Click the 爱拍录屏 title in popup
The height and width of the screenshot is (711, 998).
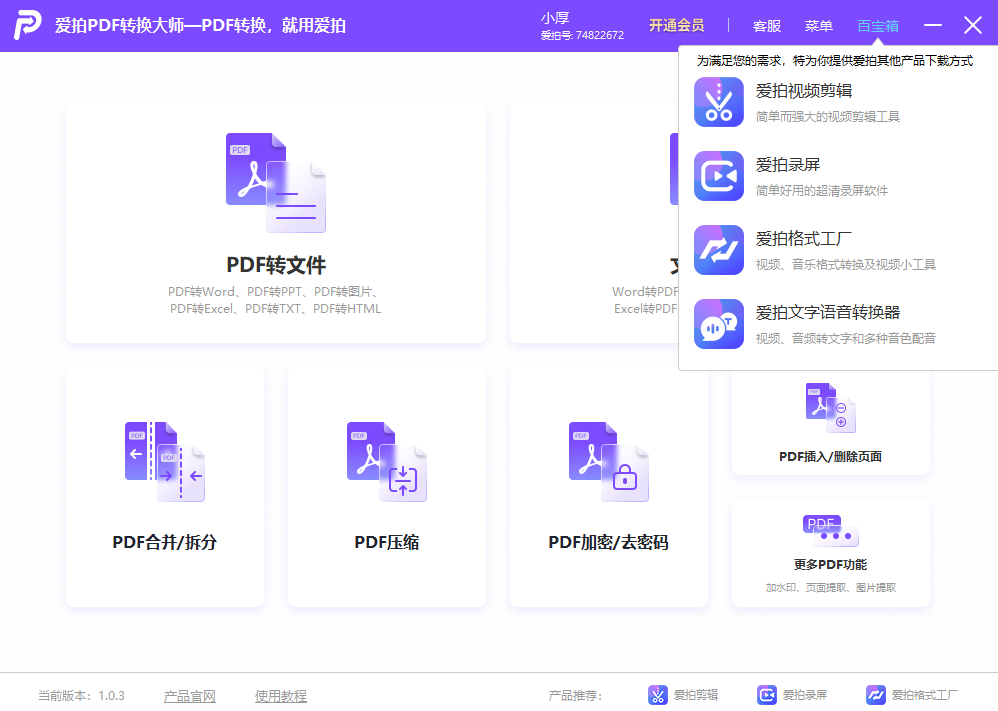787,165
